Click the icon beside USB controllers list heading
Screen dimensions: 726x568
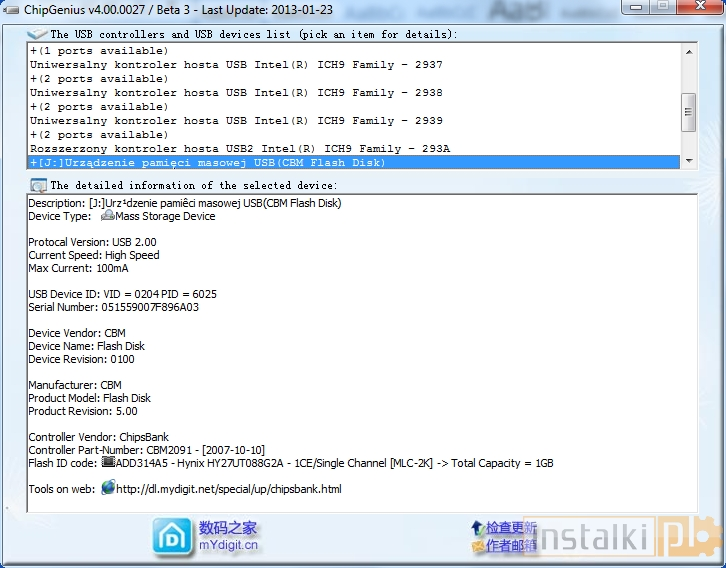click(x=38, y=34)
